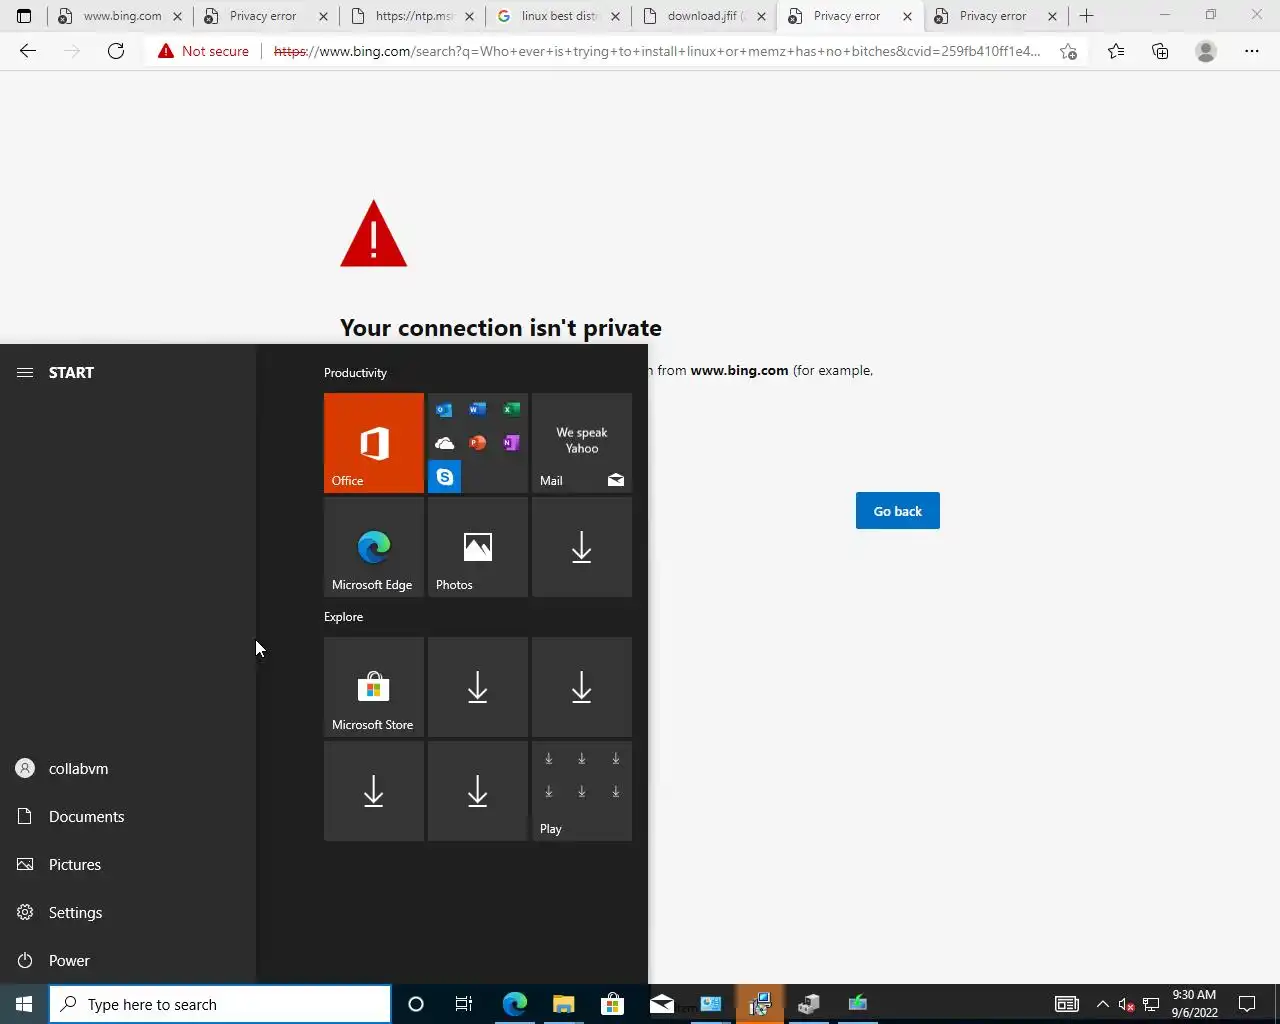The height and width of the screenshot is (1024, 1280).
Task: Open Task View on taskbar
Action: 464,1004
